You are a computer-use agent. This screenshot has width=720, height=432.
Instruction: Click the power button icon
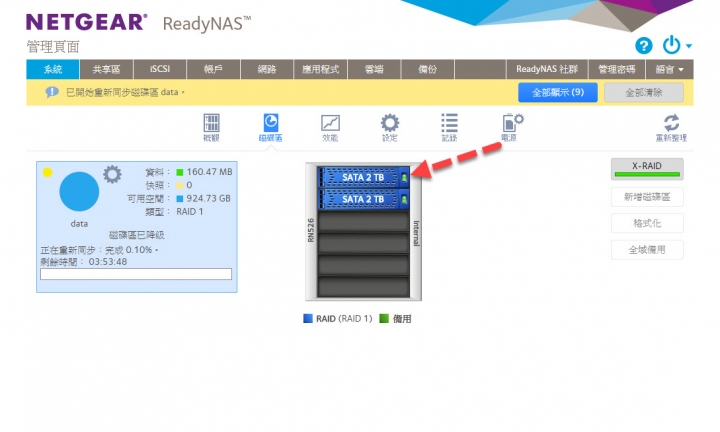671,45
